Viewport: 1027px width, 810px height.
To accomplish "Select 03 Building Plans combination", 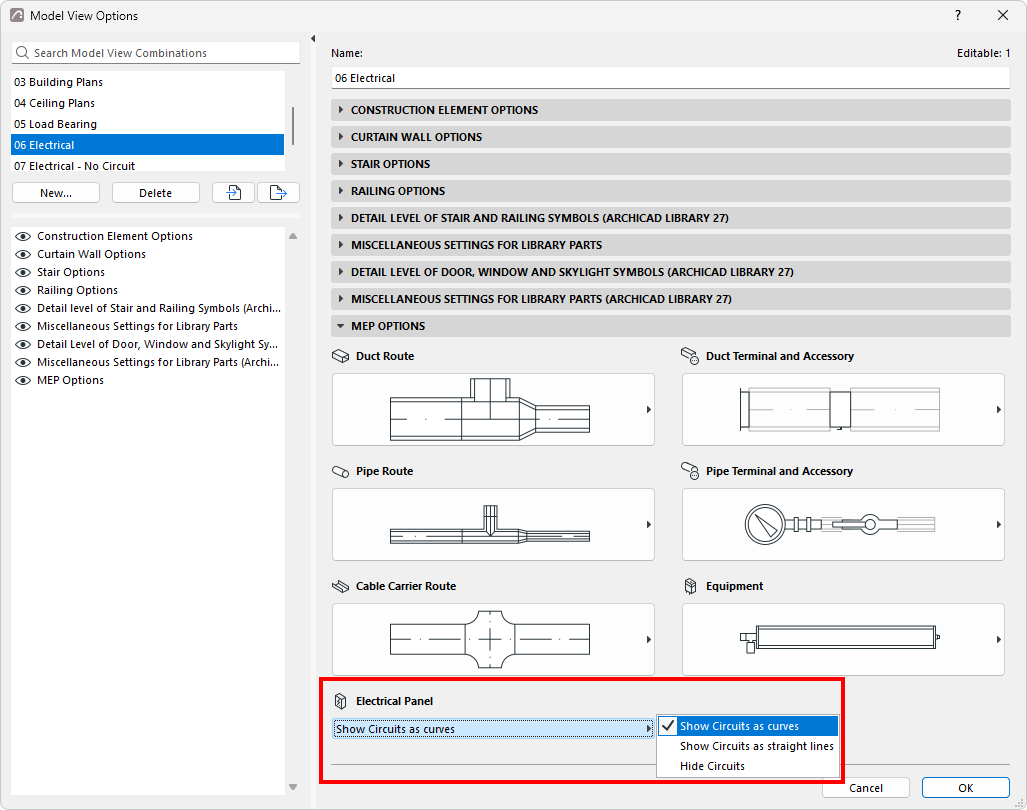I will coord(148,82).
